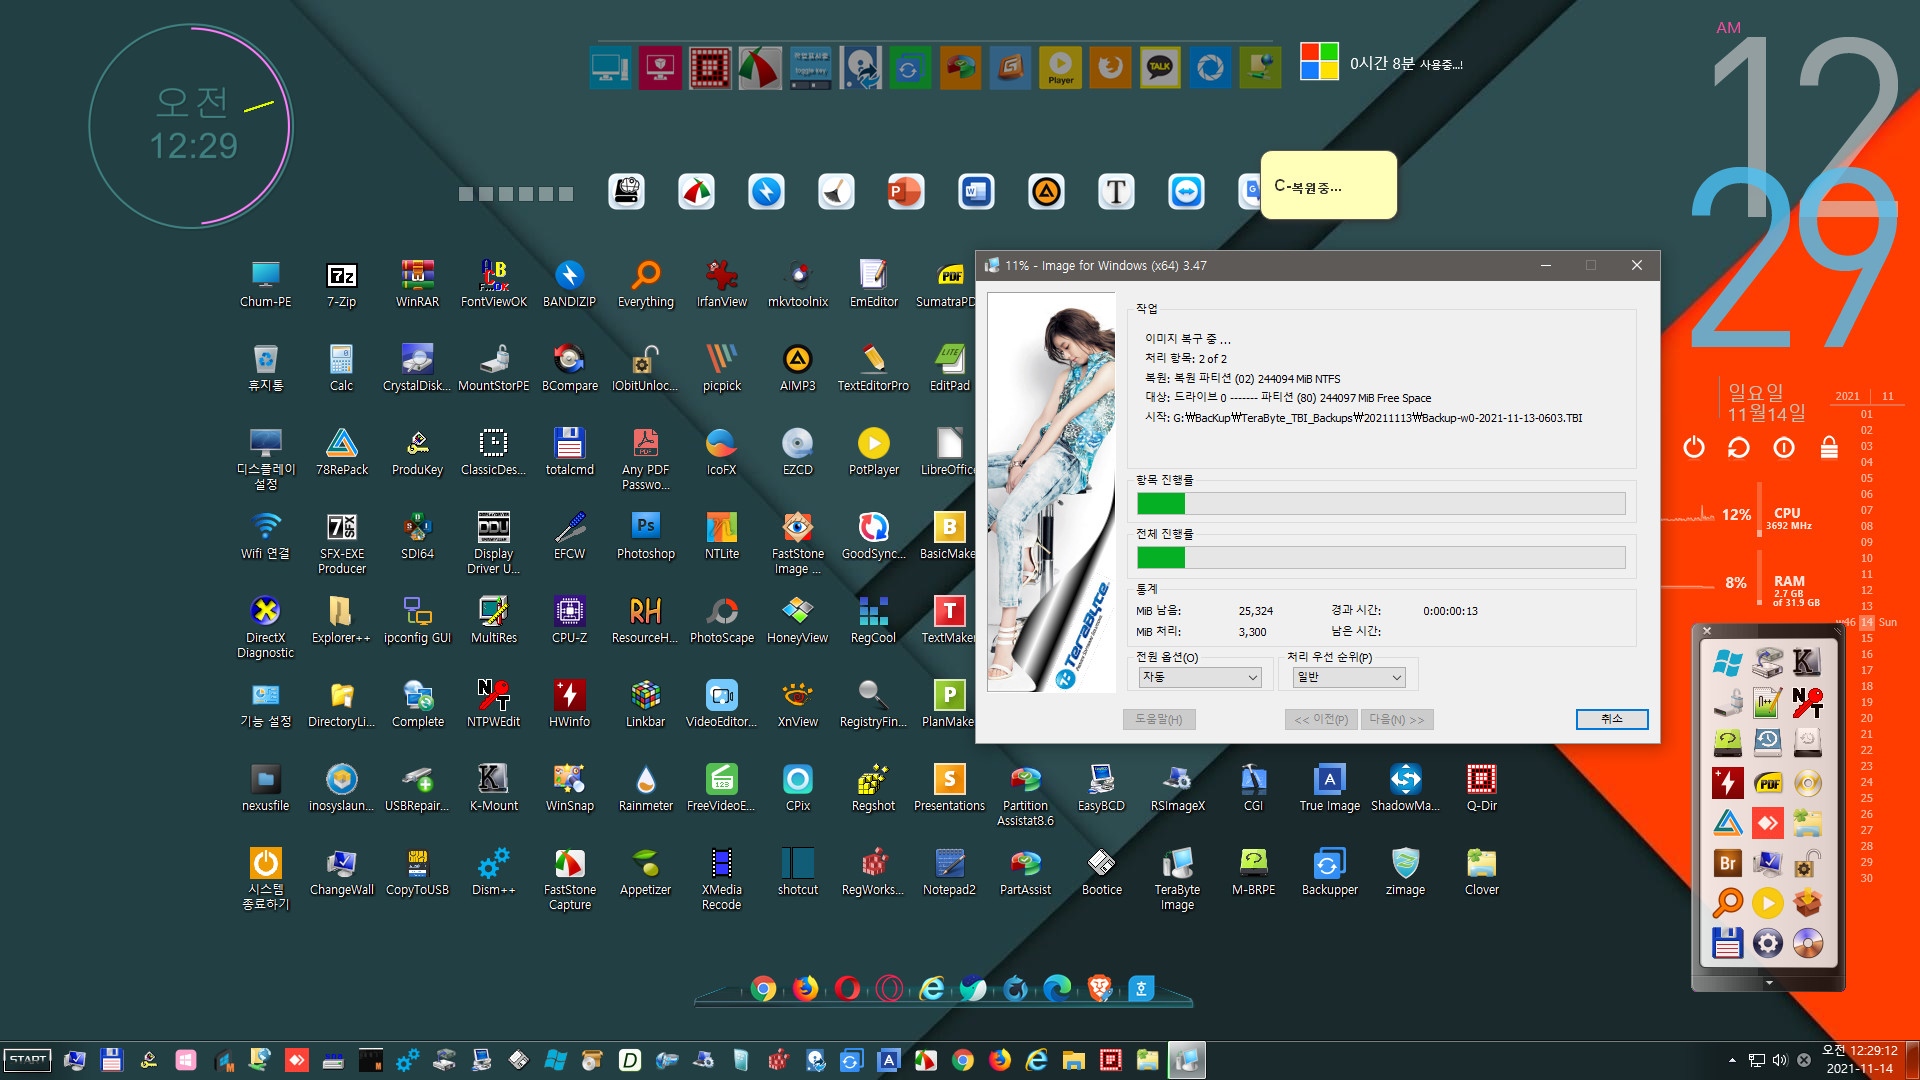Open 휴지통 recycle bin icon
Screen dimensions: 1920x1080
coord(265,368)
